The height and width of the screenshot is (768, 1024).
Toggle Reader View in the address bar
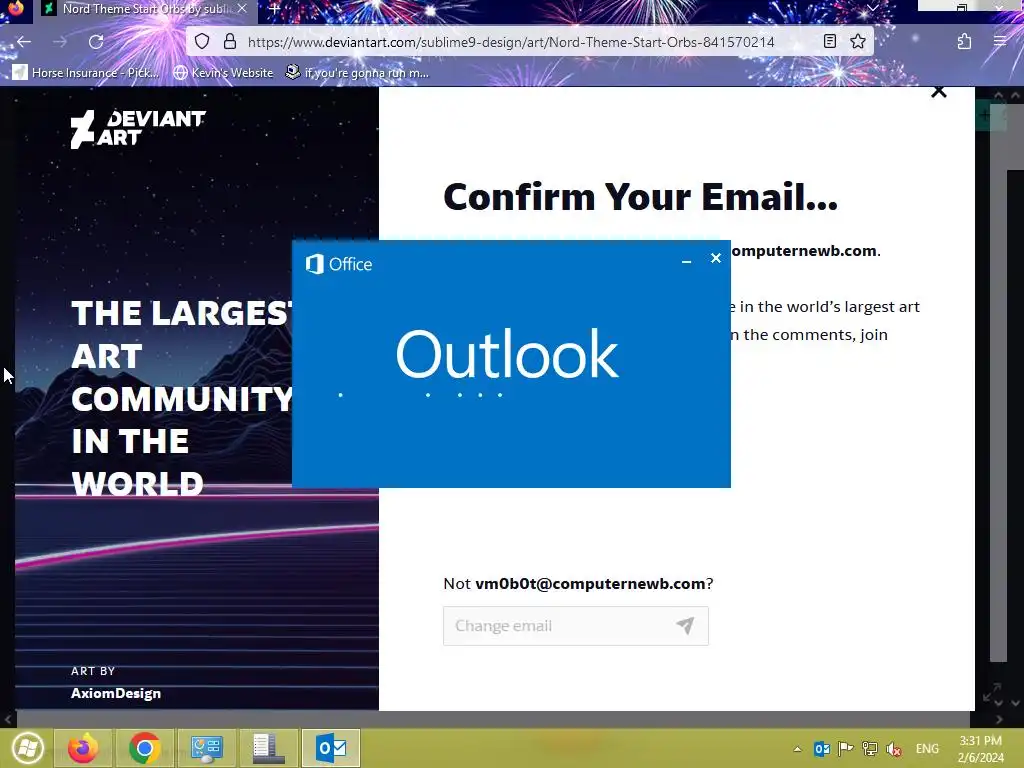click(x=830, y=42)
